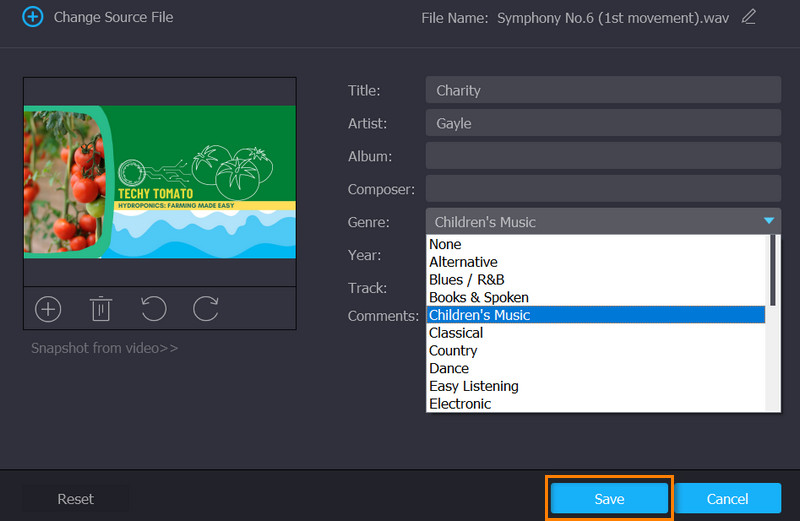
Task: Reset all metadata fields
Action: tap(76, 498)
